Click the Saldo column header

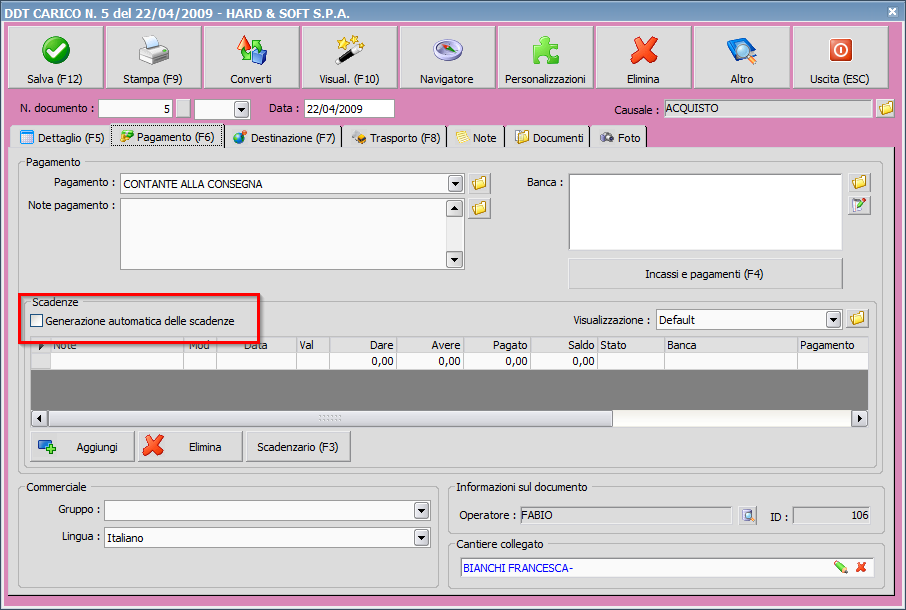[564, 345]
